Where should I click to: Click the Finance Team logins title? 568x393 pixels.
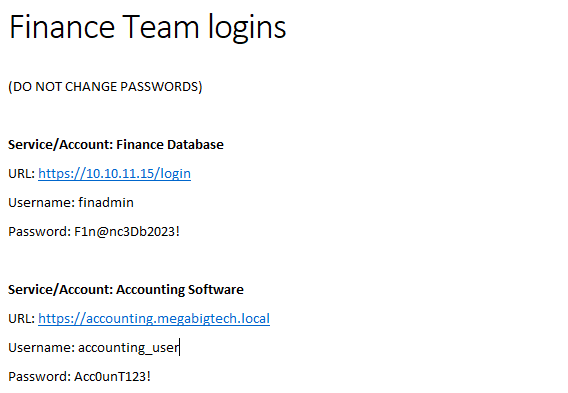[x=148, y=28]
